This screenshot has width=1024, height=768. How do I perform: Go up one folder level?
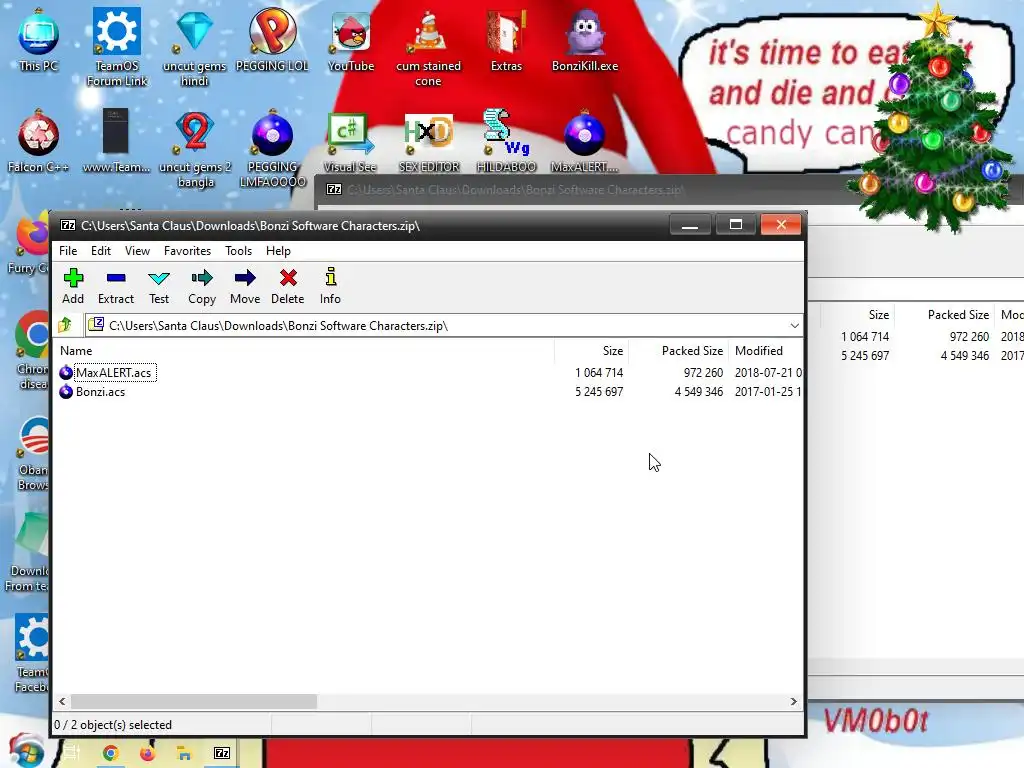pyautogui.click(x=65, y=325)
